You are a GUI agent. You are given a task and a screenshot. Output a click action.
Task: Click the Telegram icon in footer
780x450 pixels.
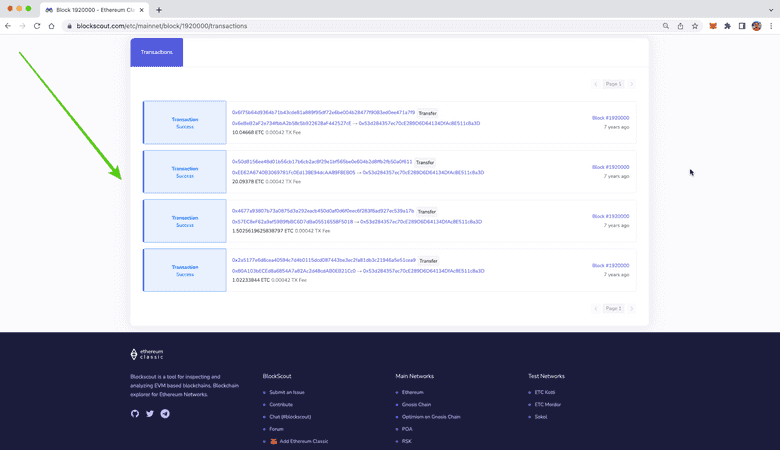pos(165,413)
